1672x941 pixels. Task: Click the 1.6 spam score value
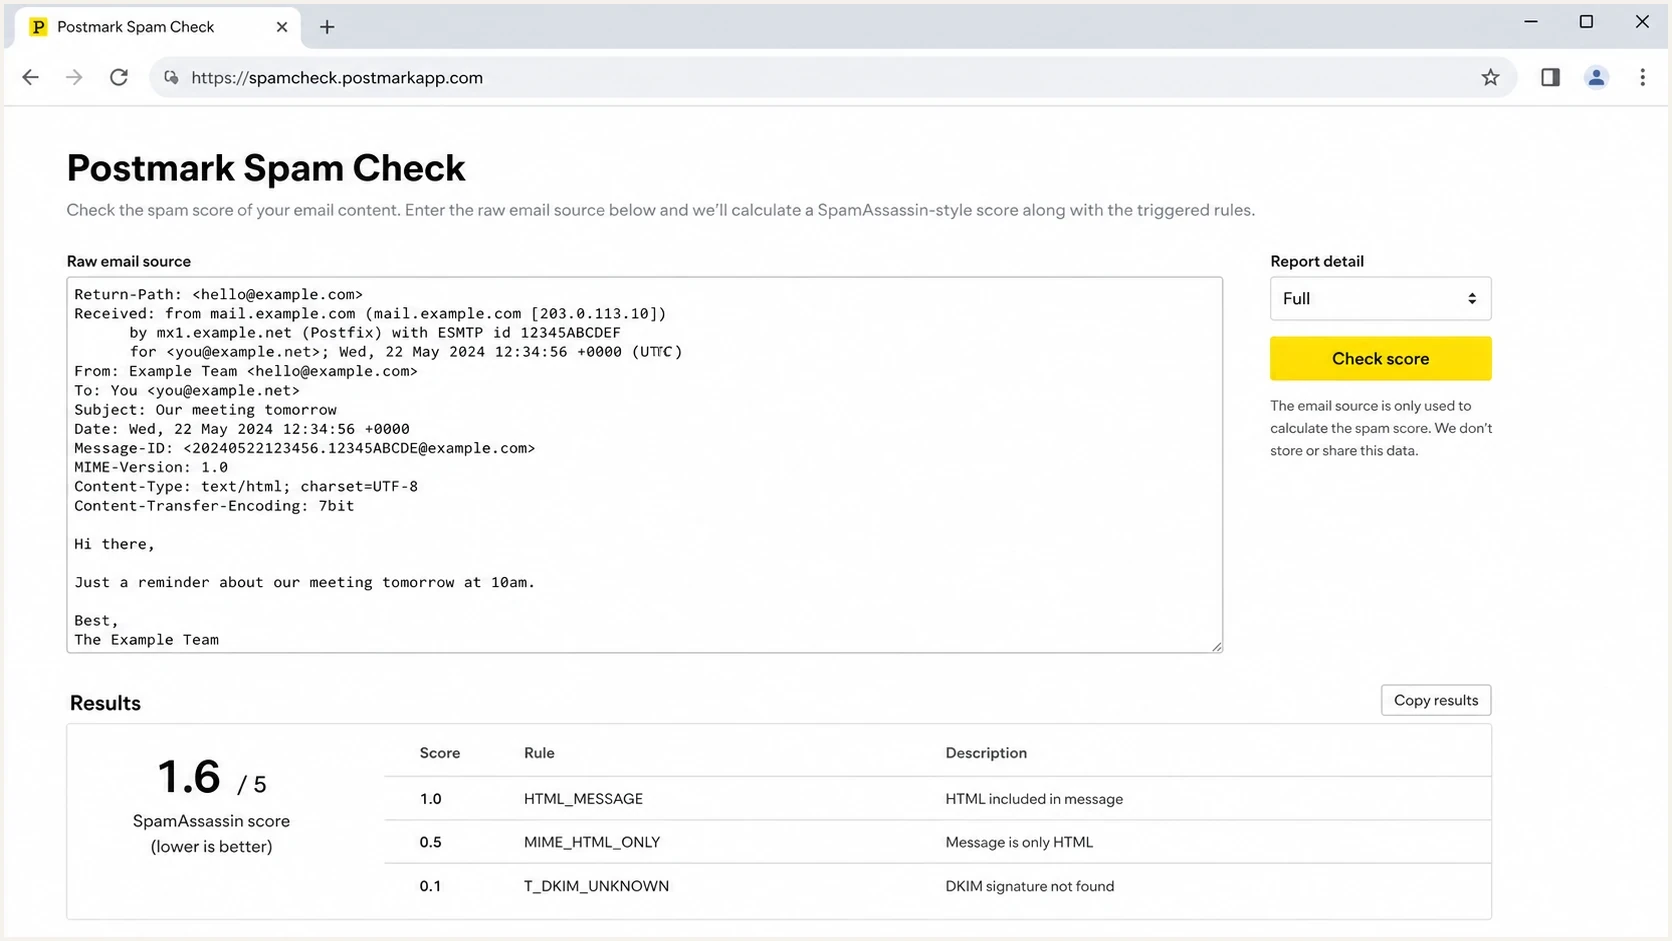188,777
